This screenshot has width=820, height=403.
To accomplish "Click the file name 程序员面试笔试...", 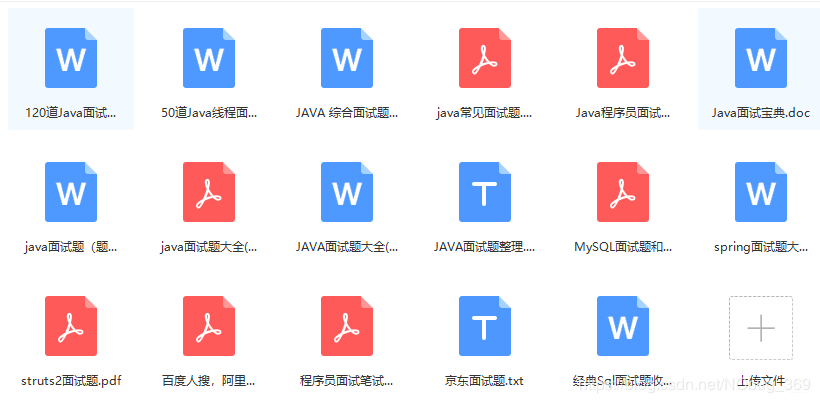I will pyautogui.click(x=347, y=381).
